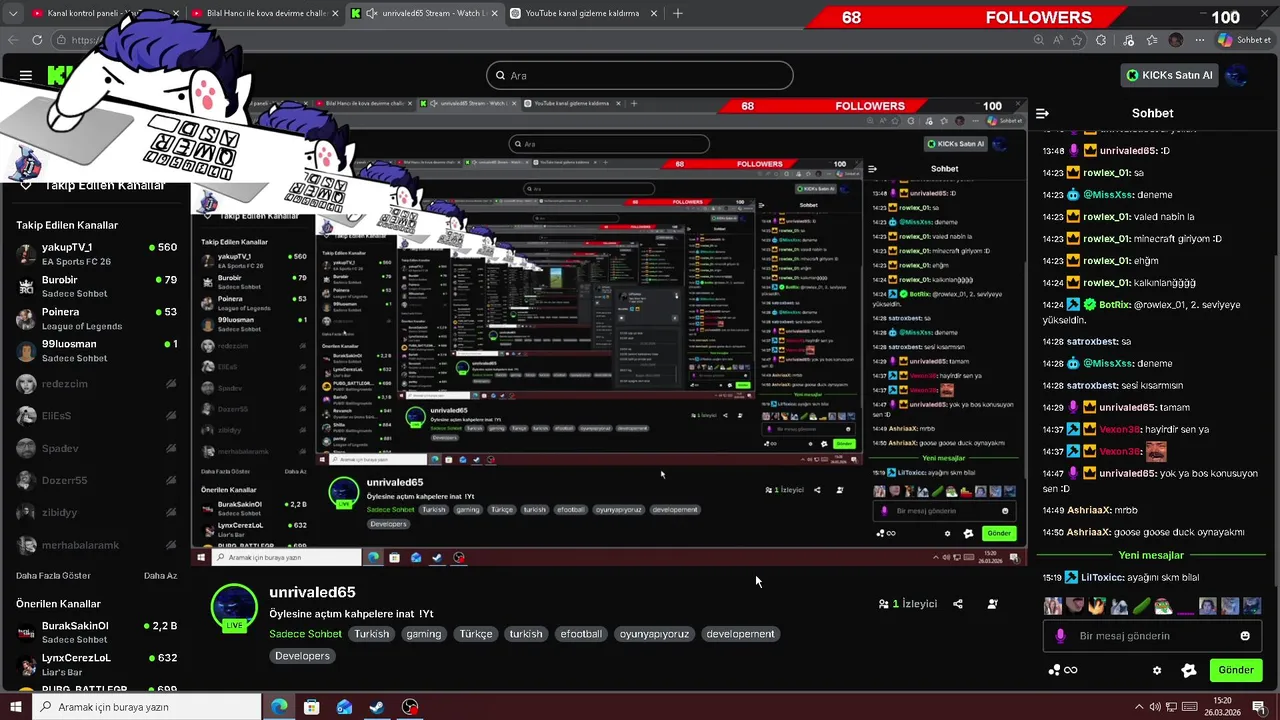This screenshot has height=720, width=1280.
Task: Open browser three-dot settings menu
Action: point(1198,40)
